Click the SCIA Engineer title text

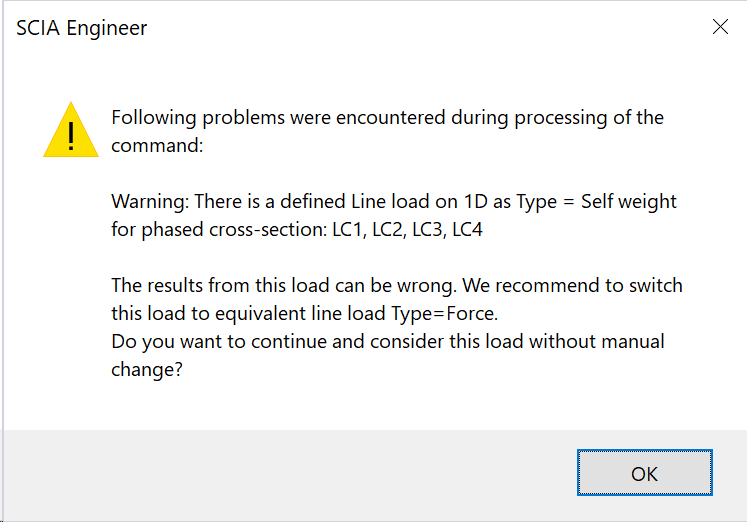(x=82, y=28)
